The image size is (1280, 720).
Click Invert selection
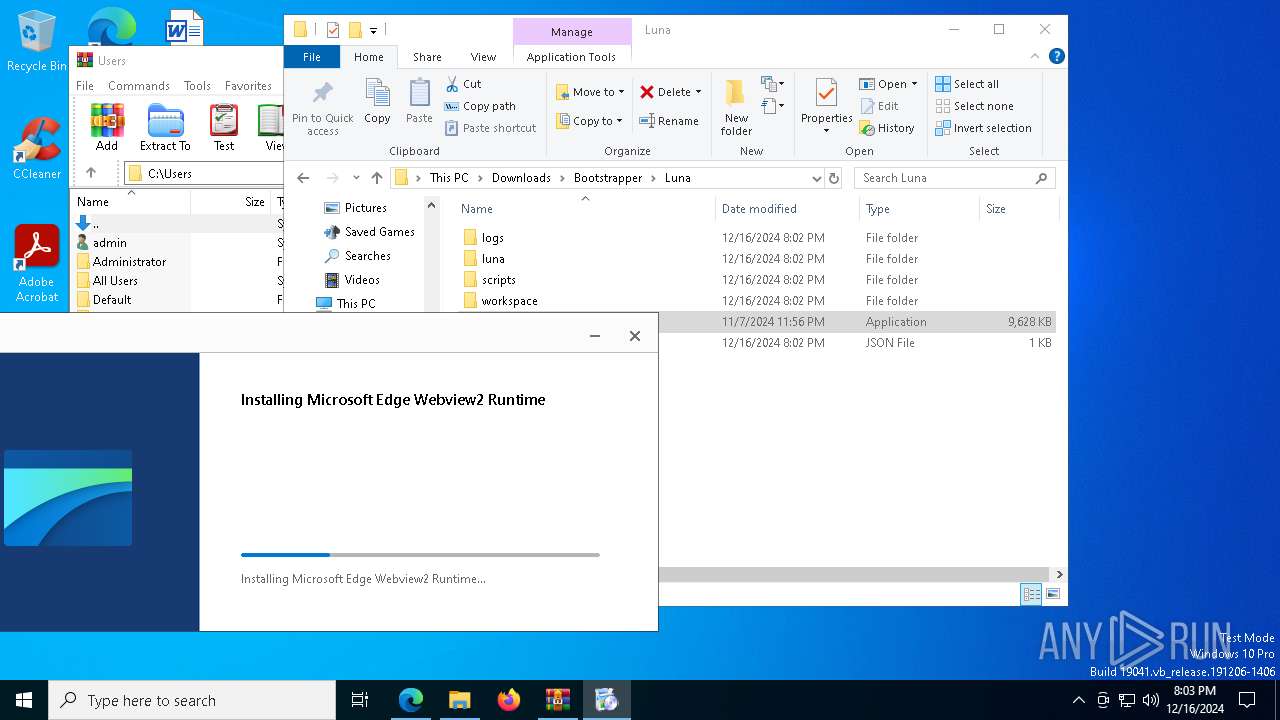pos(983,128)
